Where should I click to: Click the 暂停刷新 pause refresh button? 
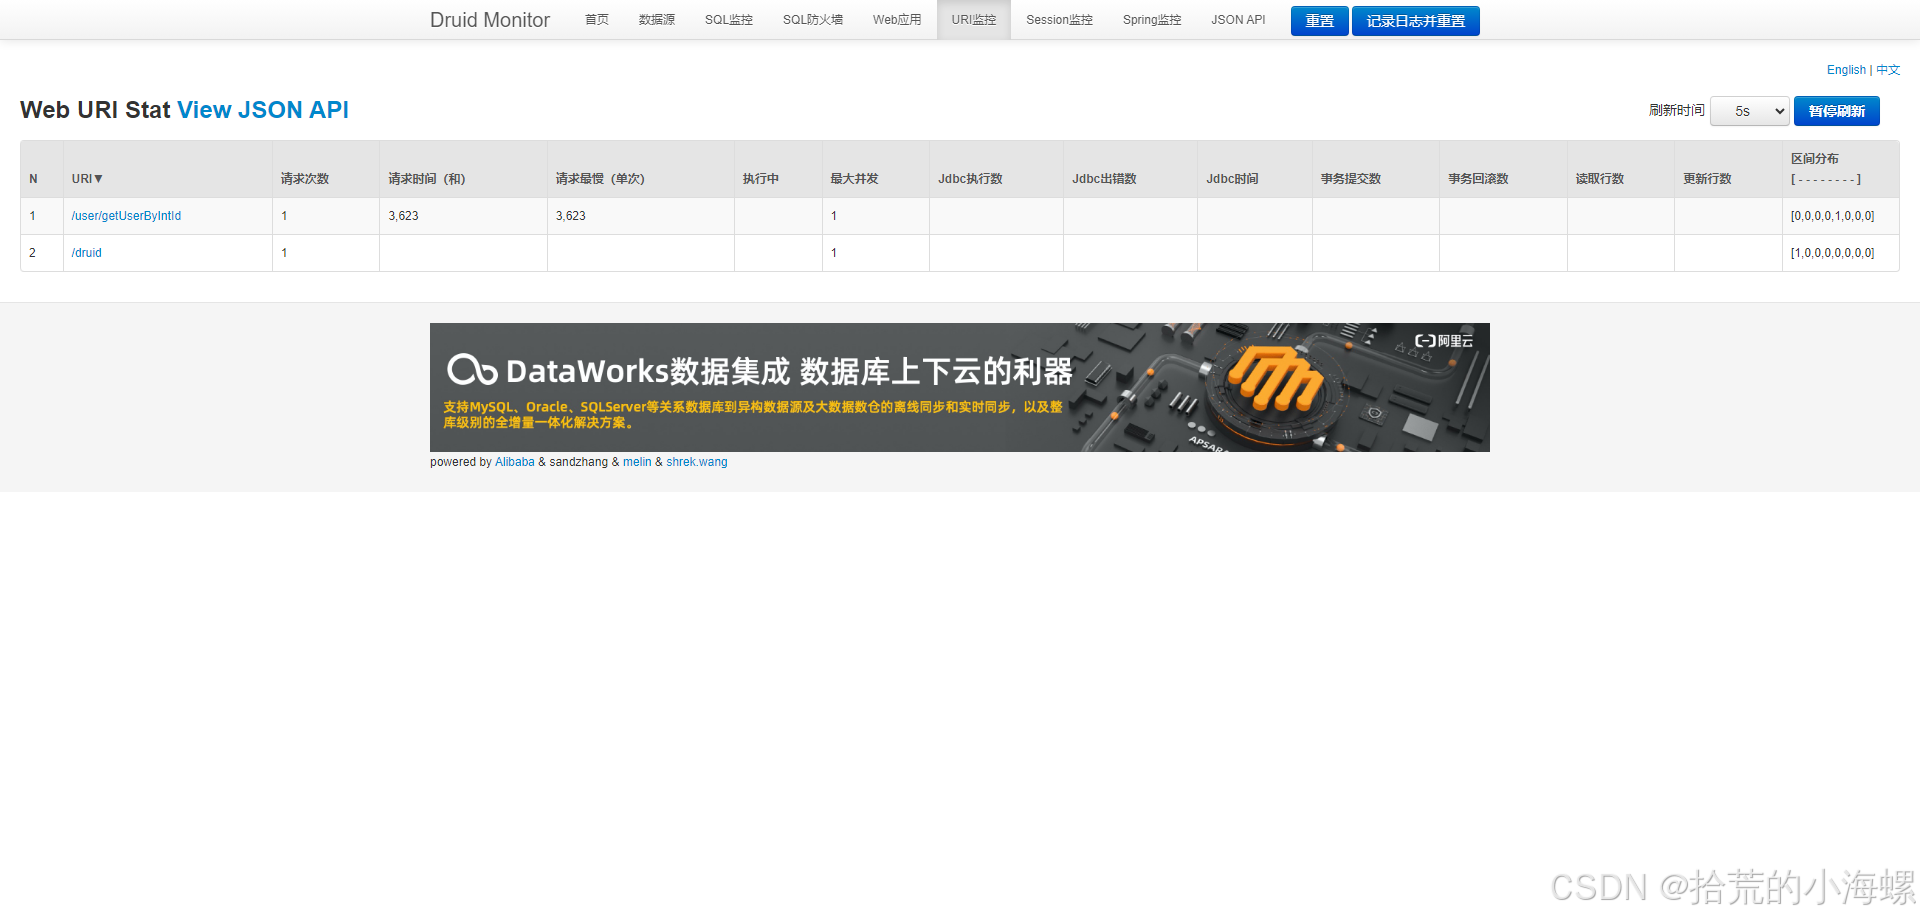[x=1836, y=111]
